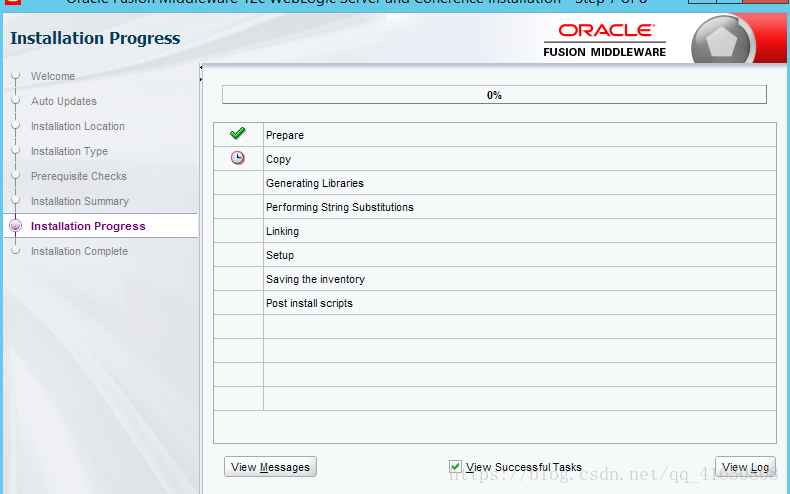Click the Copy task row text
This screenshot has width=790, height=494.
tap(279, 159)
